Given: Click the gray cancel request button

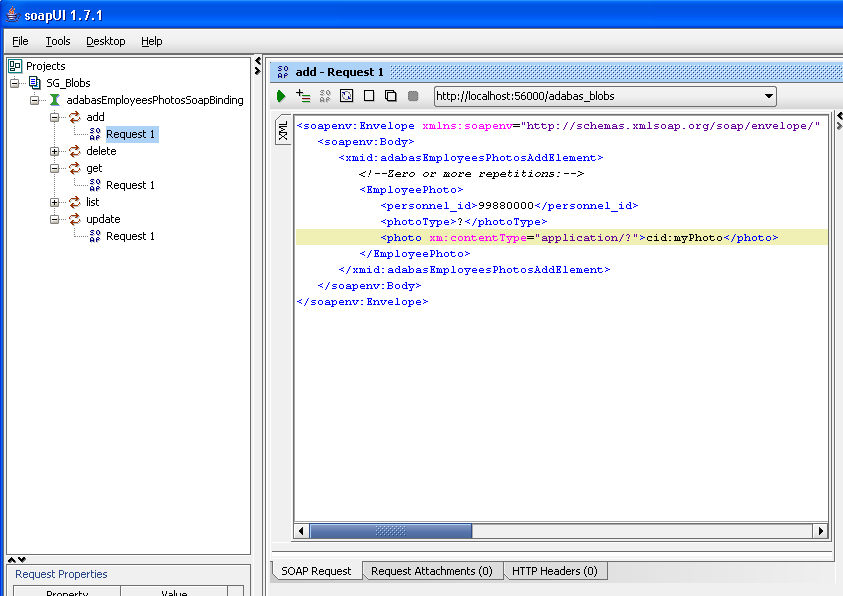Looking at the screenshot, I should 413,96.
